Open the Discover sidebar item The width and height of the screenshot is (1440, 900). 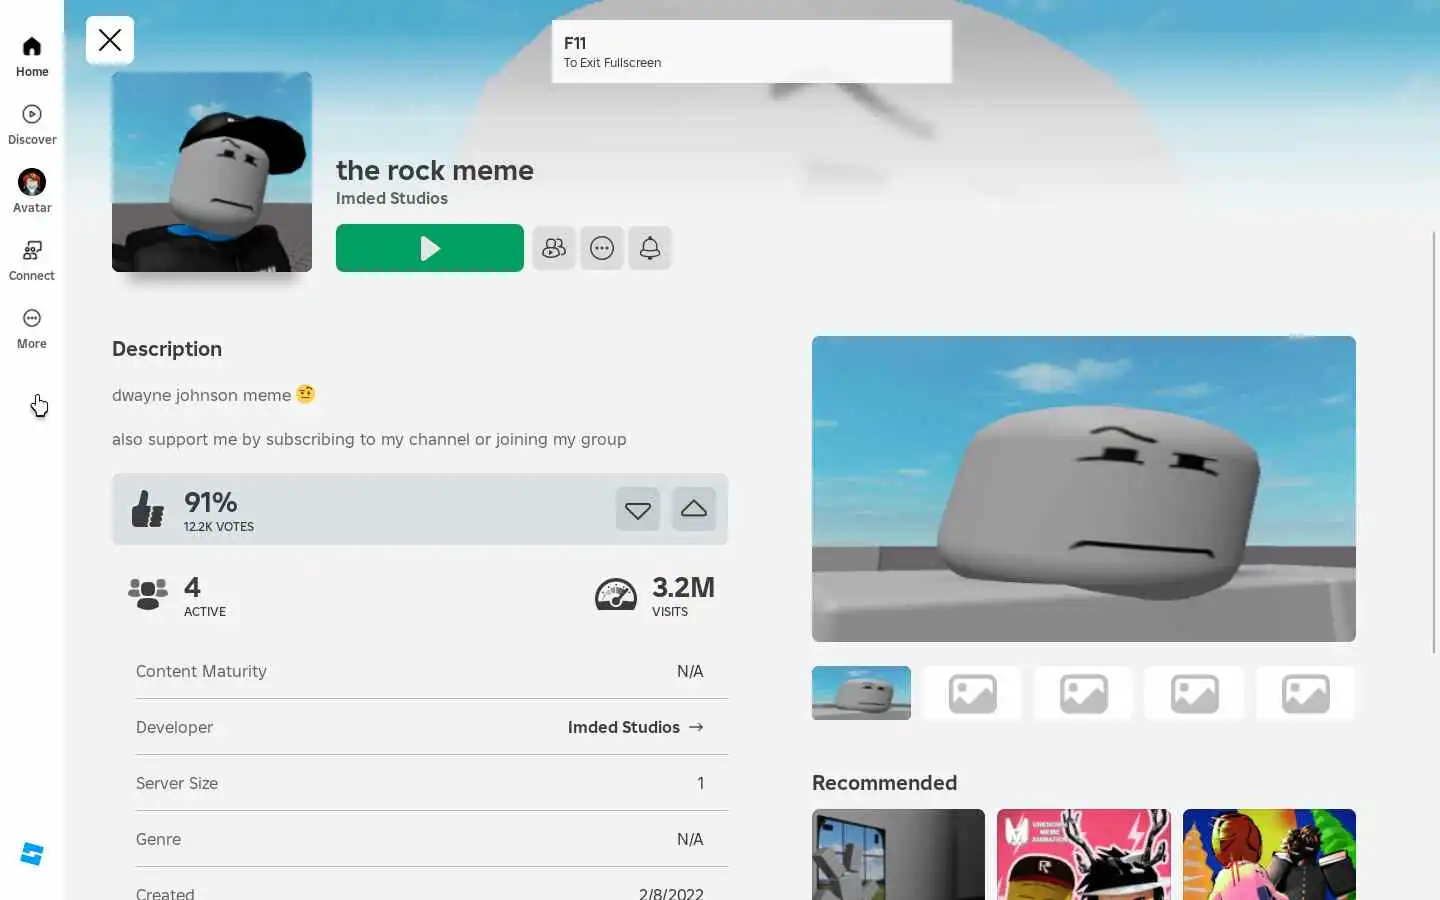[x=32, y=125]
